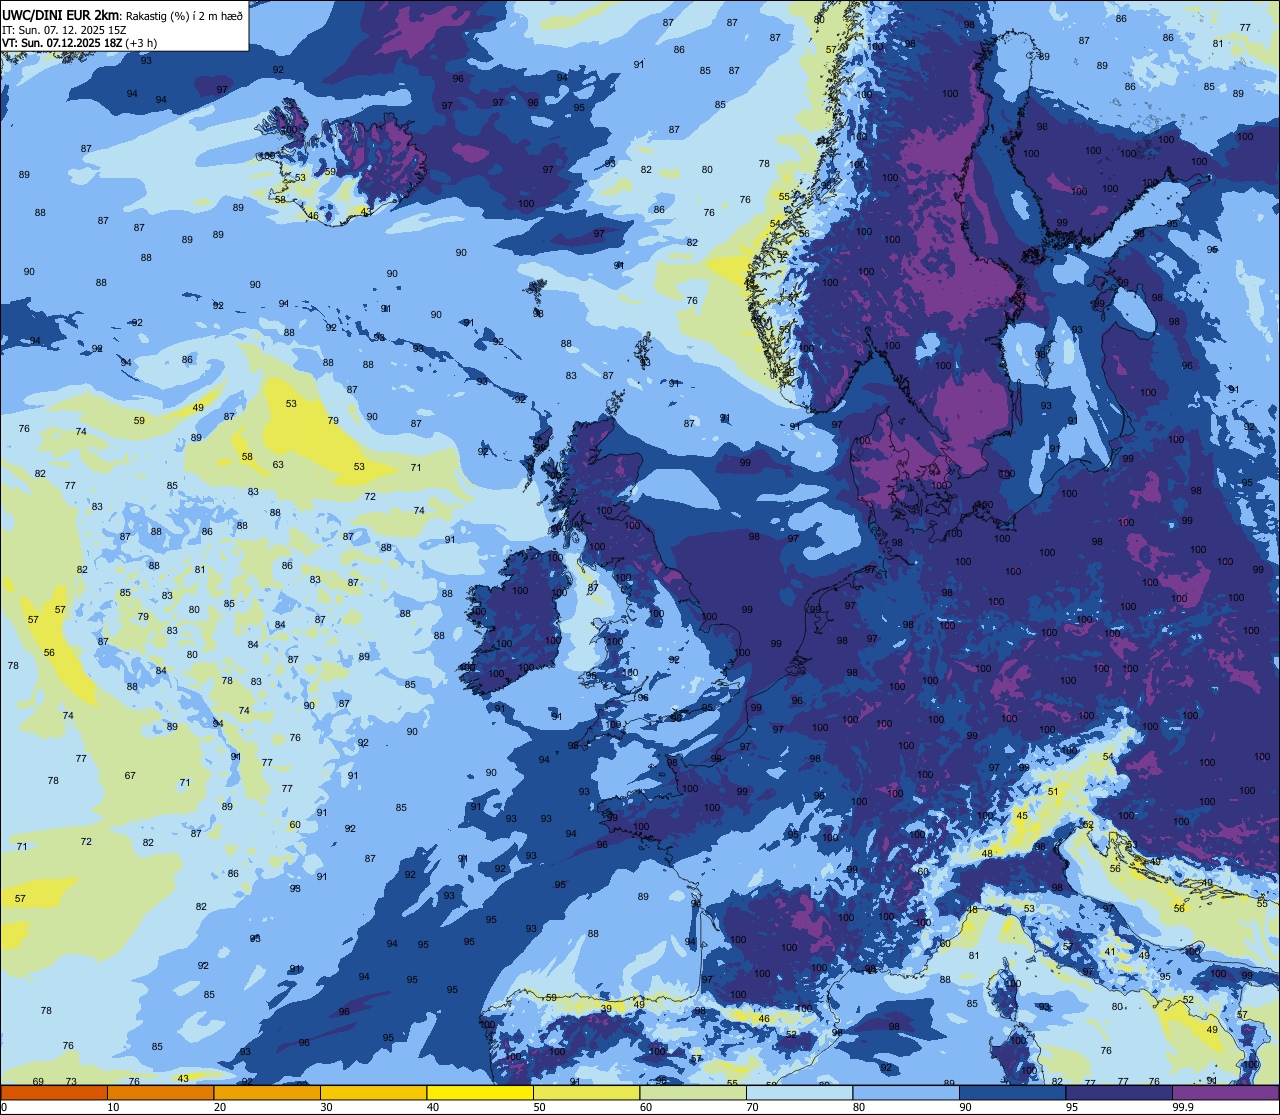Viewport: 1280px width, 1115px height.
Task: Click the humidity value '63' on the map
Action: (x=278, y=465)
